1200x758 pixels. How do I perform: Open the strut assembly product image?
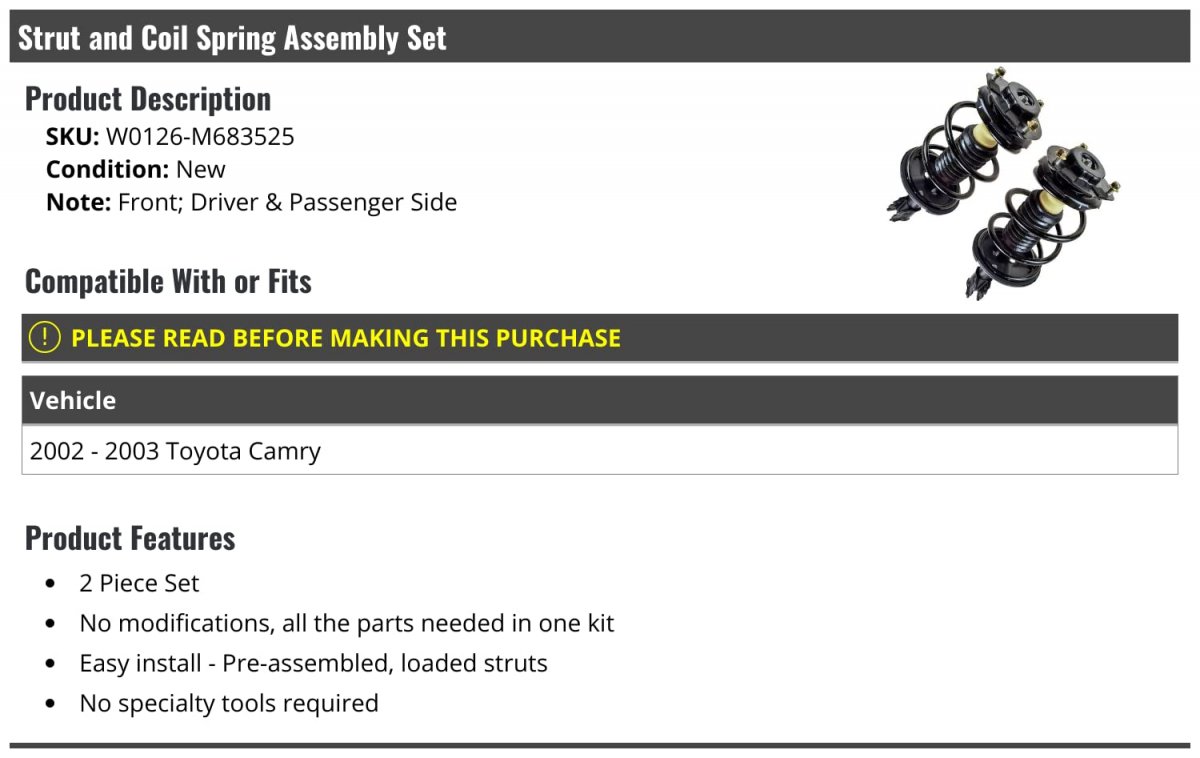(1003, 182)
